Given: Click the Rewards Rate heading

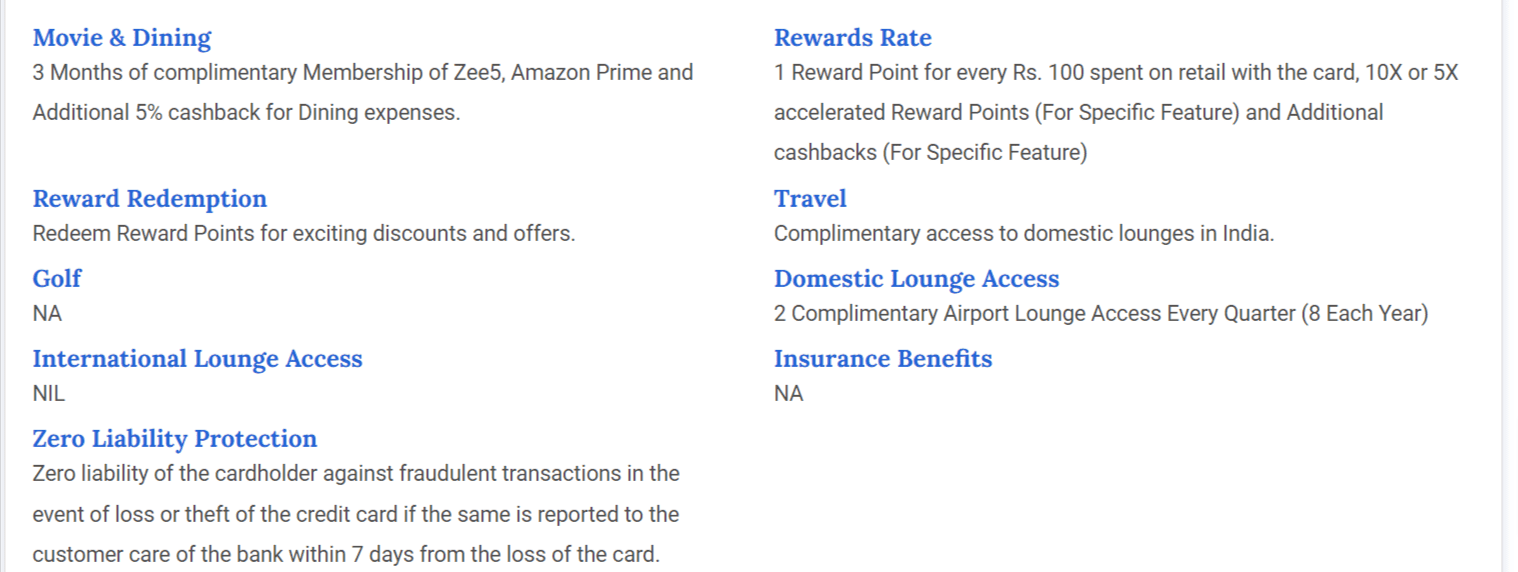Looking at the screenshot, I should click(x=852, y=38).
